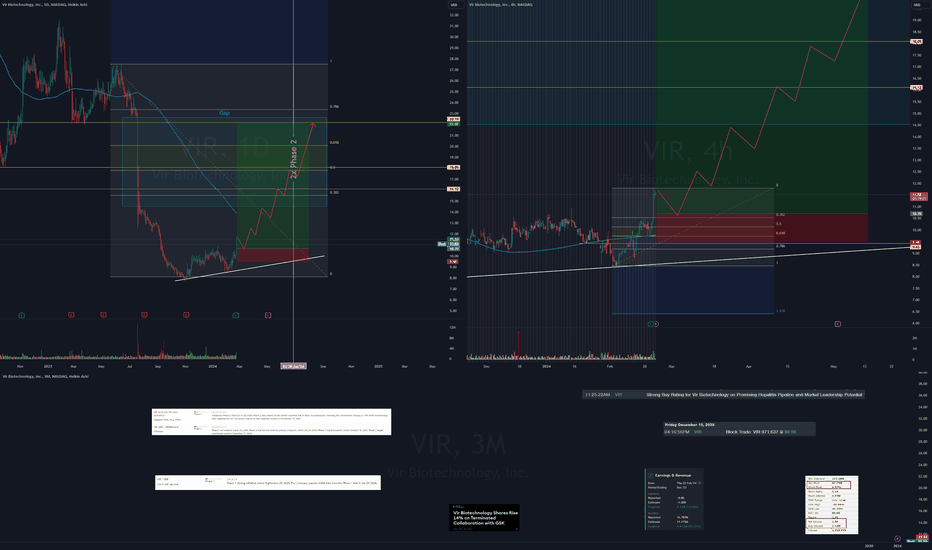Select the 0.786 Fibonacci label on 1D chart
This screenshot has height=550, width=932.
tap(334, 107)
